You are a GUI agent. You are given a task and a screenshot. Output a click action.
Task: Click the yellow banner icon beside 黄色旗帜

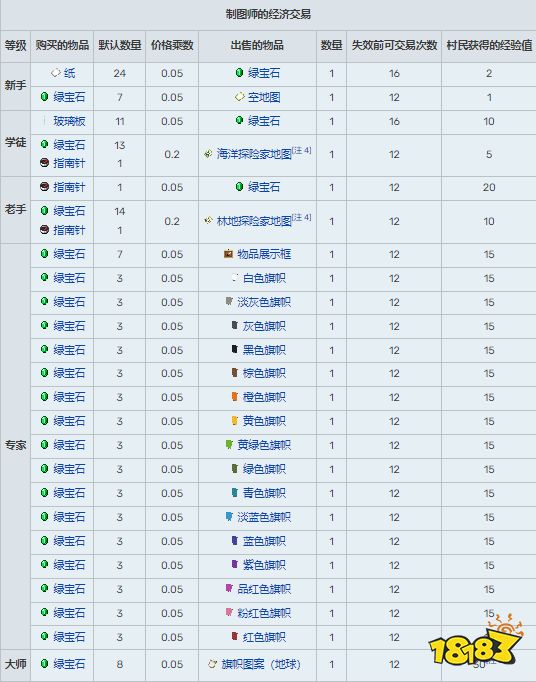[x=234, y=421]
